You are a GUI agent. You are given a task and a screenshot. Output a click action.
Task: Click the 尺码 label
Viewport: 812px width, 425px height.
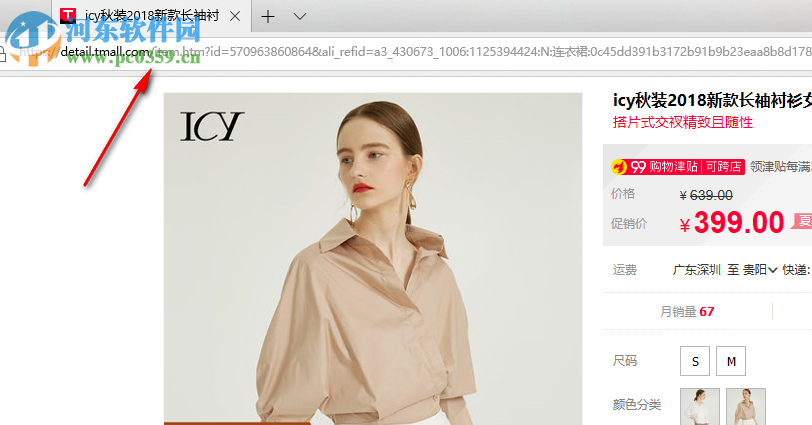[x=625, y=361]
